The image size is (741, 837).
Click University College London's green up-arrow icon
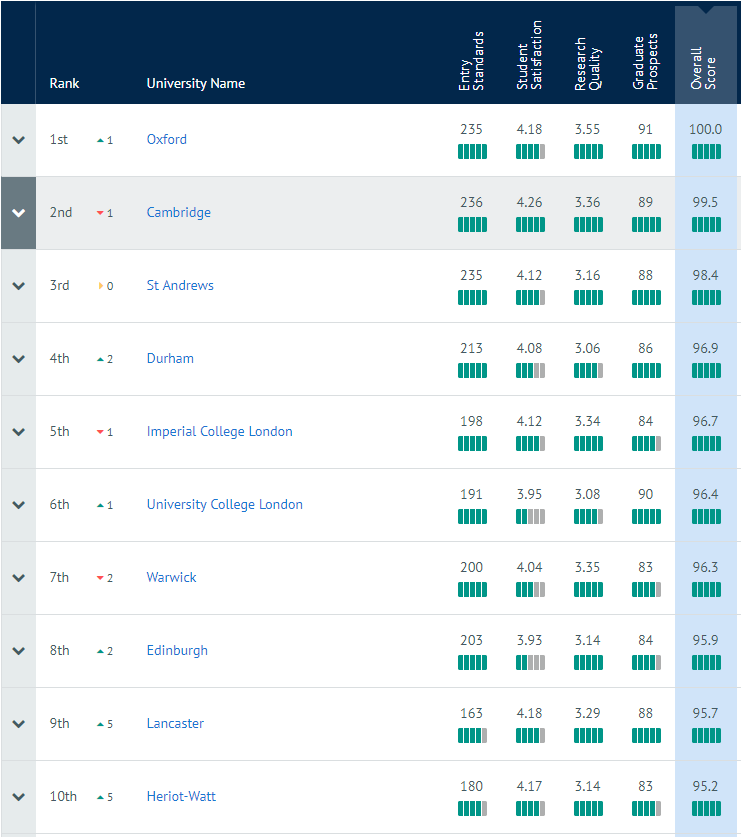point(100,505)
